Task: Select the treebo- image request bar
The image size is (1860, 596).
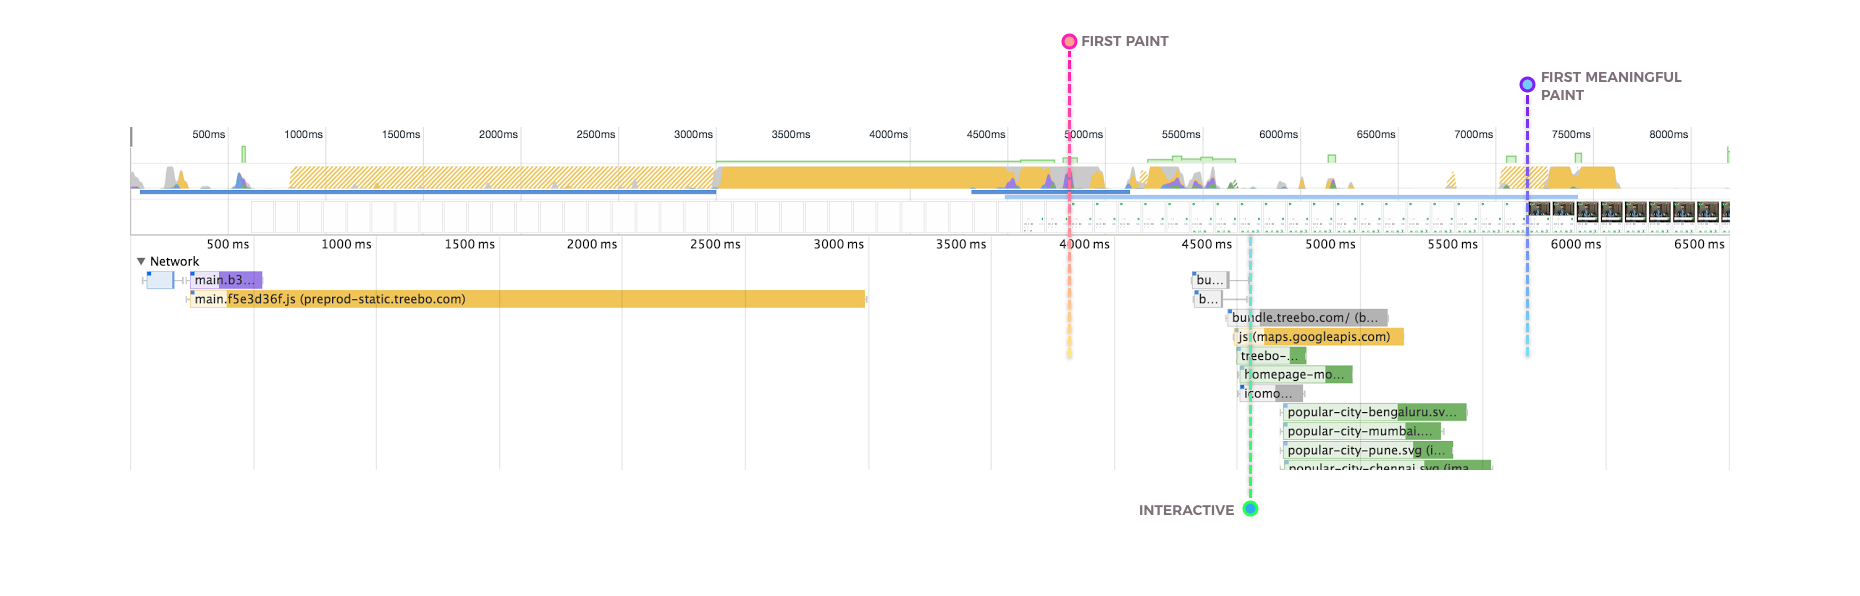Action: 1271,356
